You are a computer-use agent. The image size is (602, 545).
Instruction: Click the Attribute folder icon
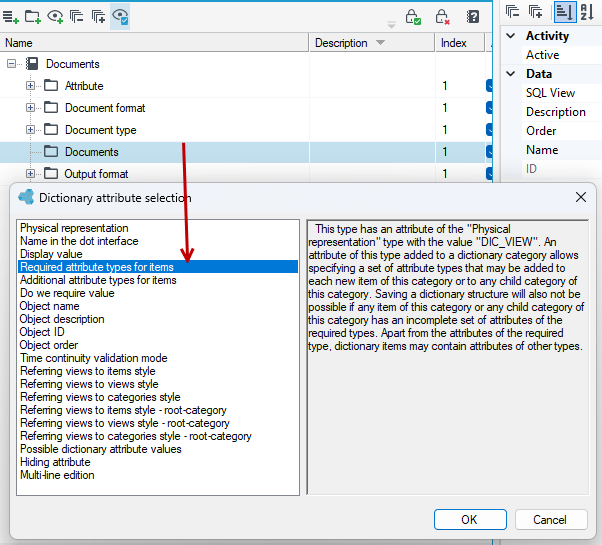[51, 85]
